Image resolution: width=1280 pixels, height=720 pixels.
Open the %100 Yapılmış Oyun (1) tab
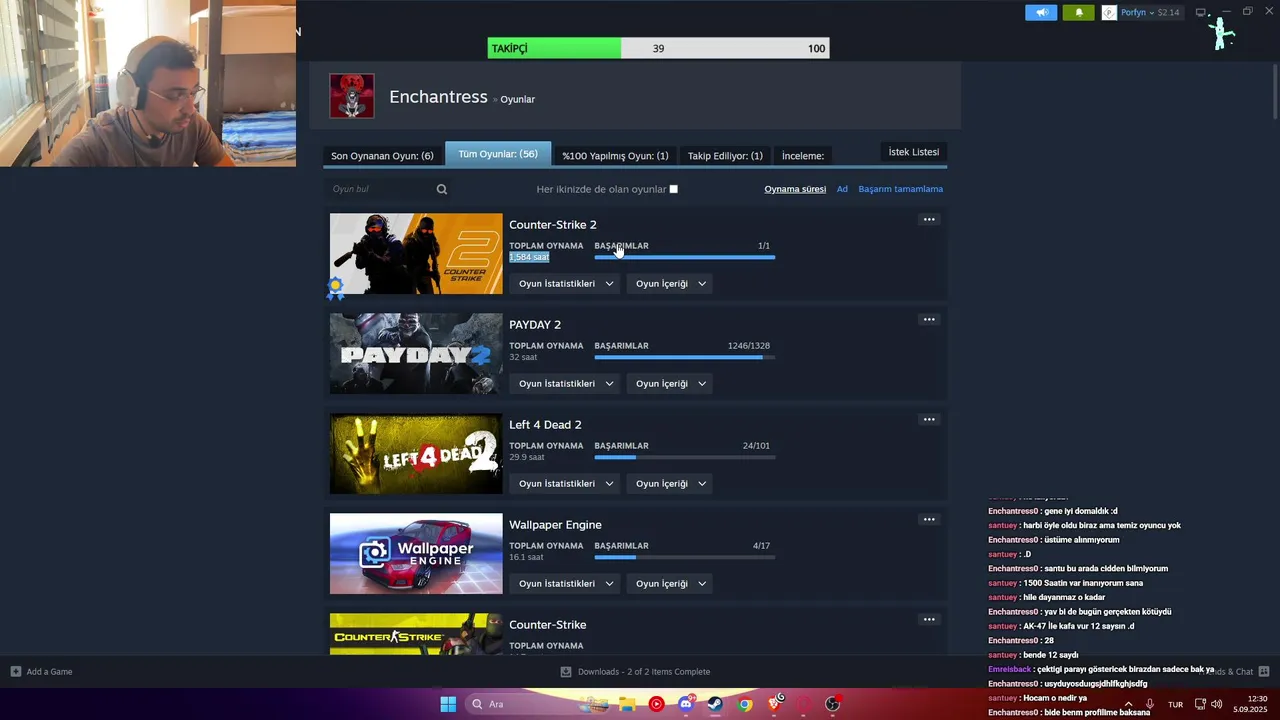pos(615,156)
